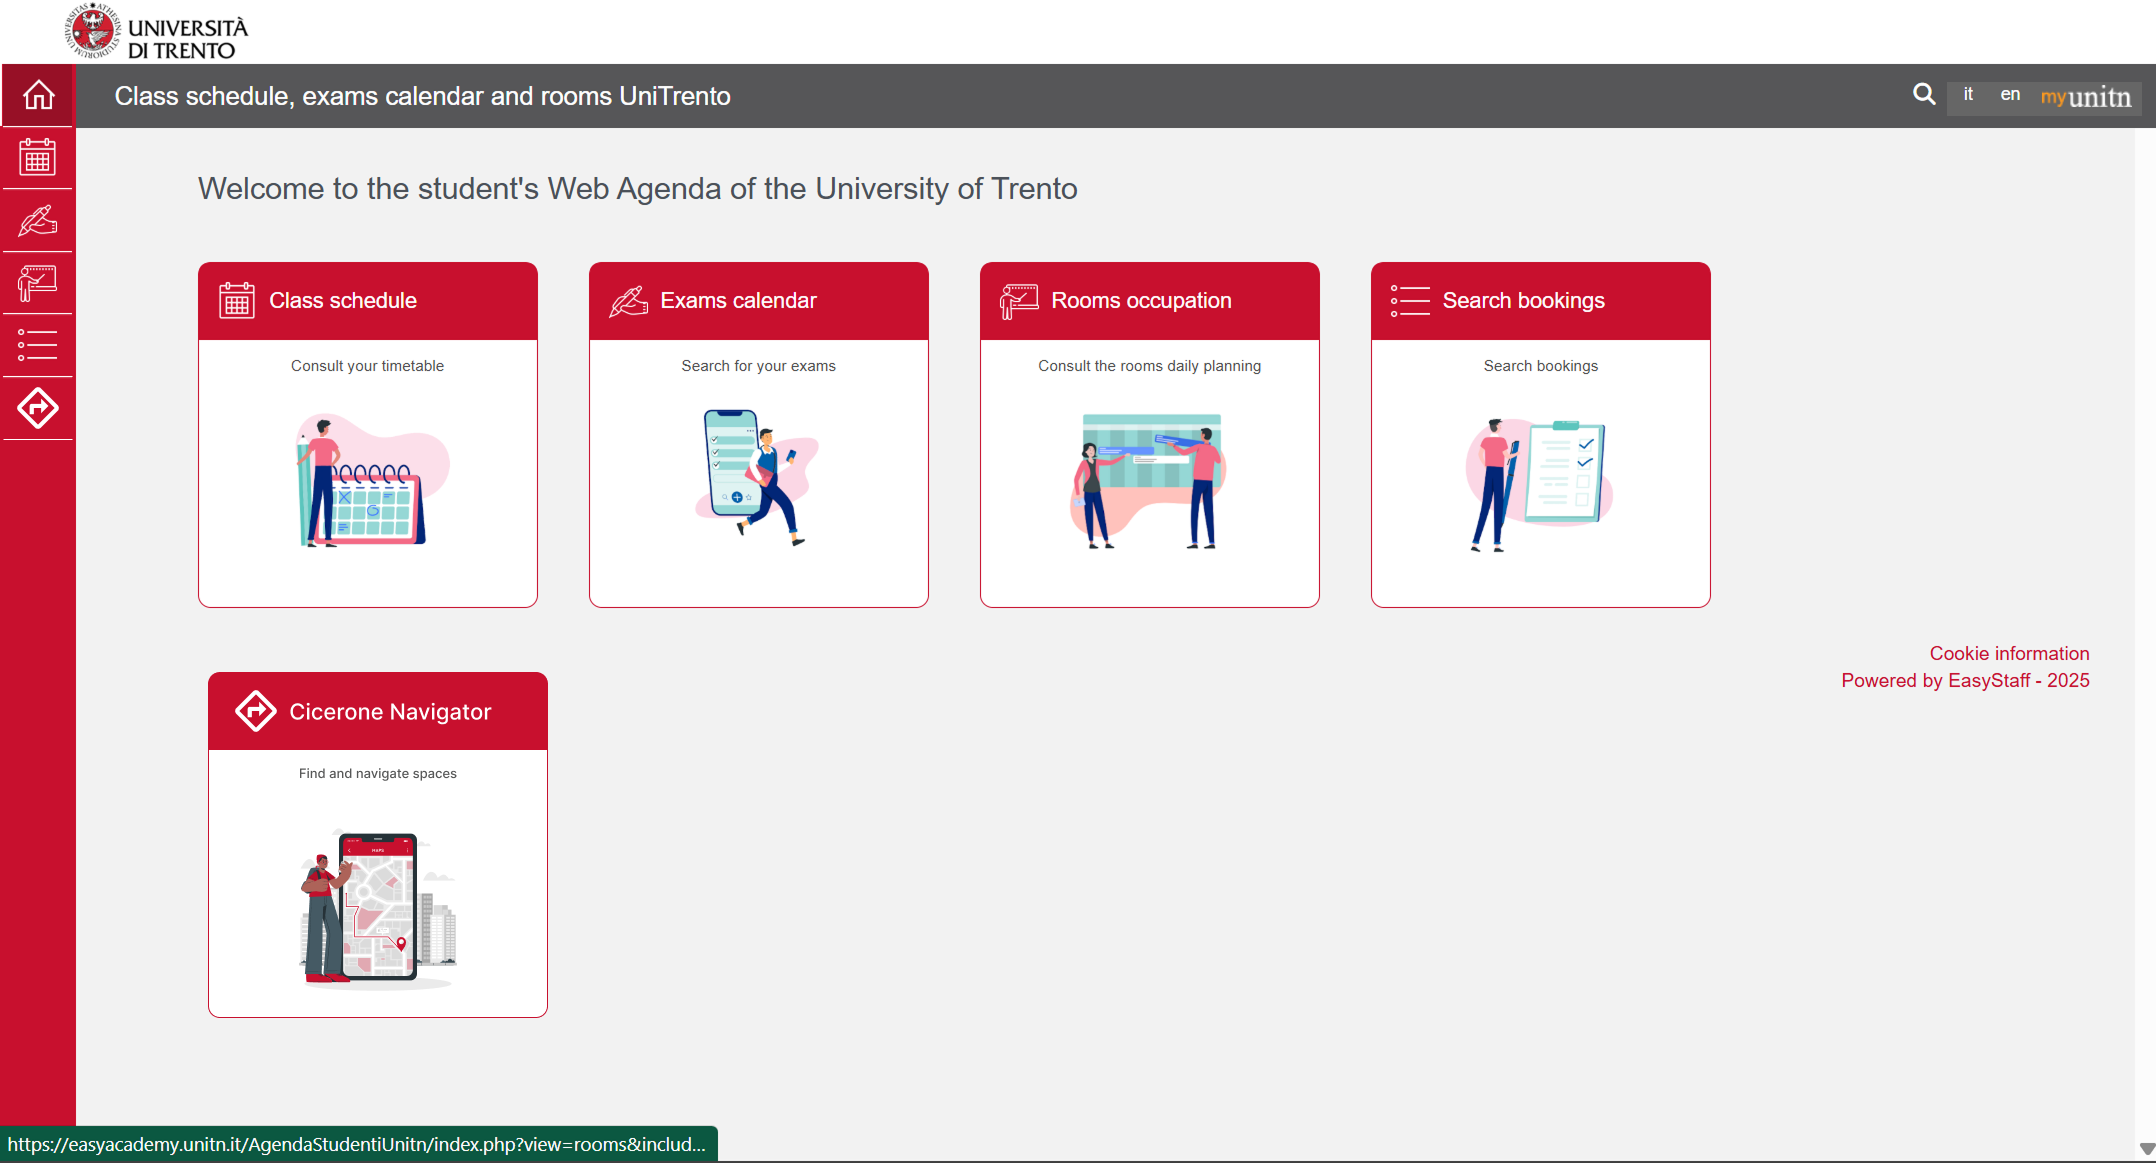Open the Exams calendar card header
The image size is (2156, 1163).
pos(758,301)
